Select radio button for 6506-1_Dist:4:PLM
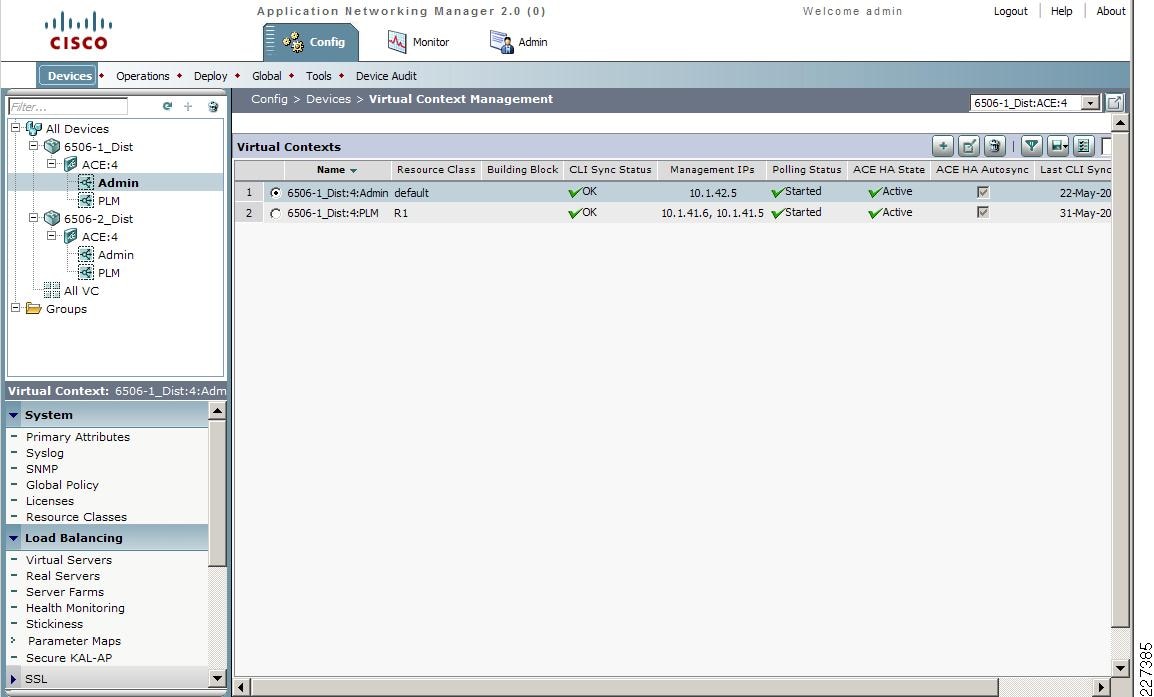The image size is (1154, 697). pyautogui.click(x=275, y=213)
